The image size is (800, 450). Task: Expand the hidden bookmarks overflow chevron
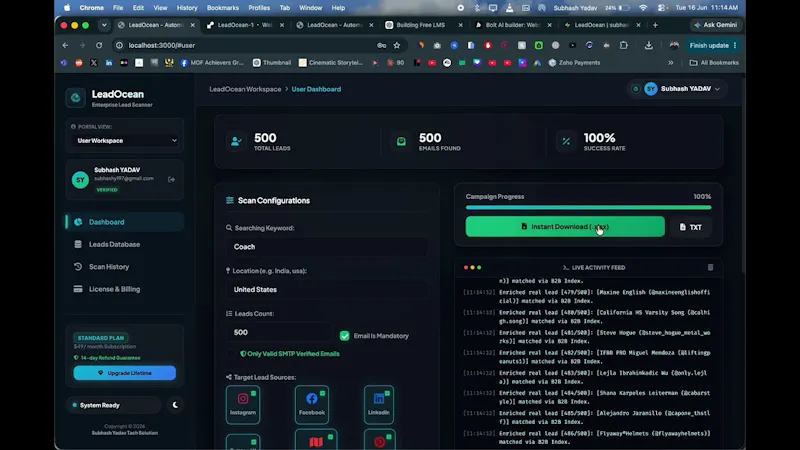(670, 63)
